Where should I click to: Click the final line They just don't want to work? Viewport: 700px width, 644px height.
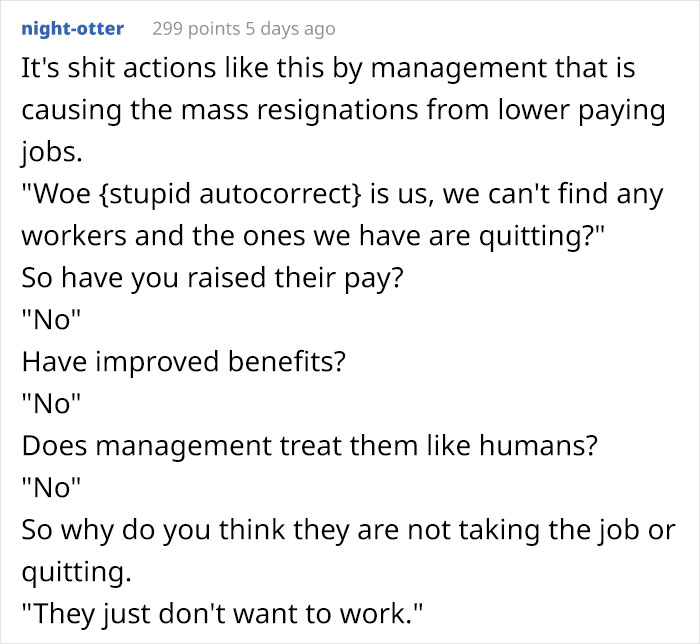pyautogui.click(x=222, y=614)
